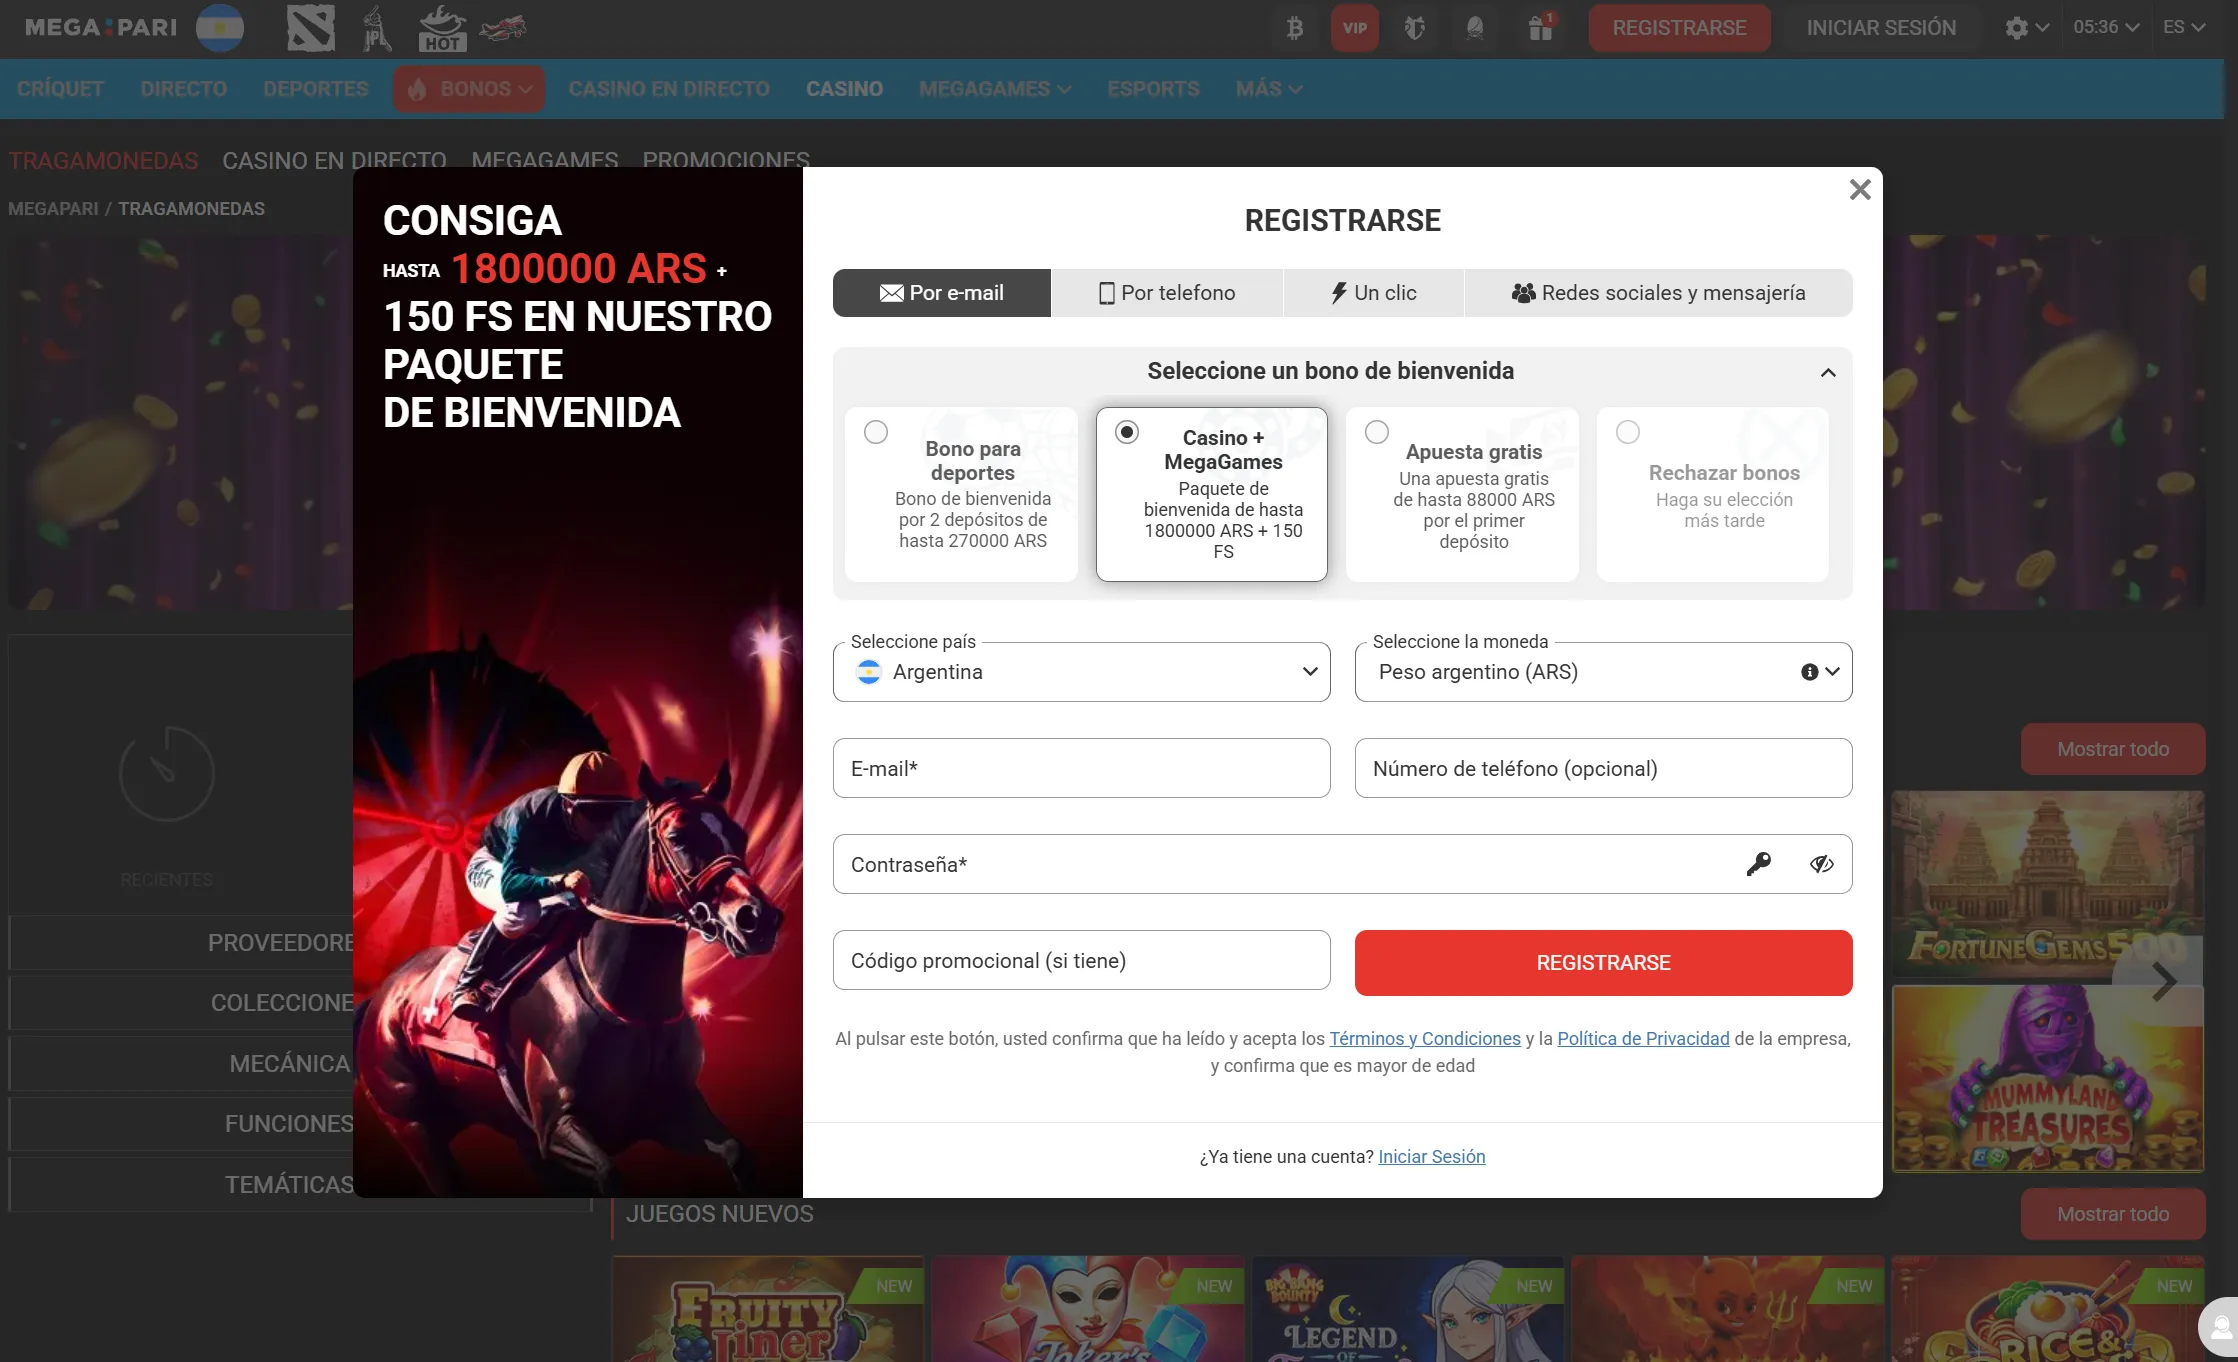The height and width of the screenshot is (1362, 2238).
Task: Open the gift box icon with notification
Action: coord(1540,27)
